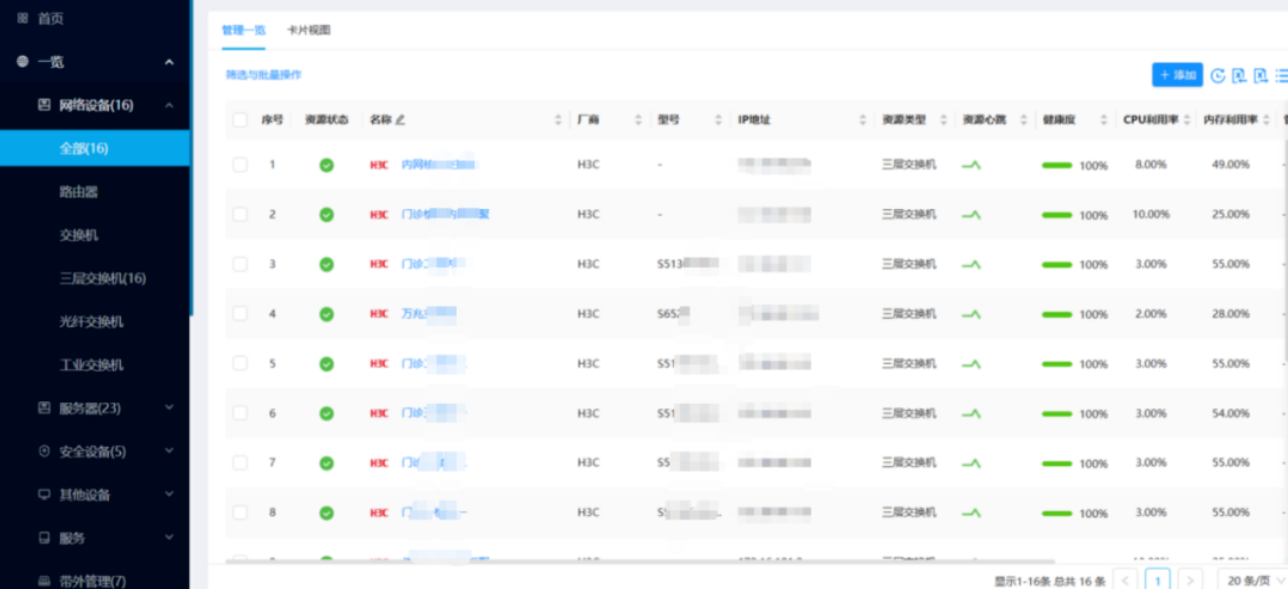Click the green health bar showing 100% on row 2
The image size is (1288, 596).
(1057, 213)
